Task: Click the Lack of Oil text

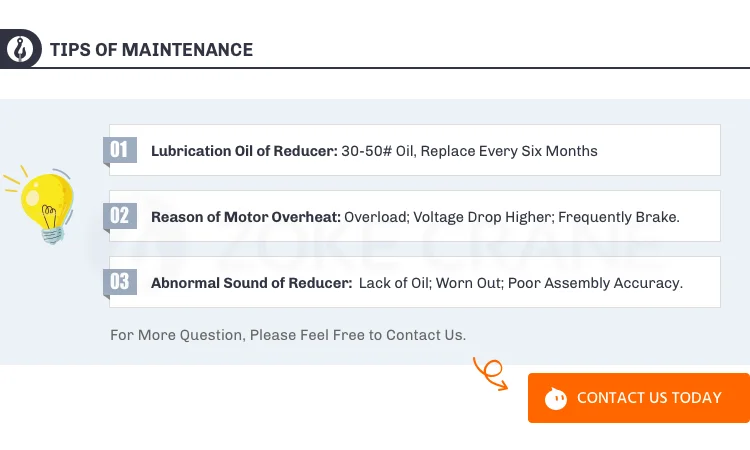Action: [x=396, y=283]
